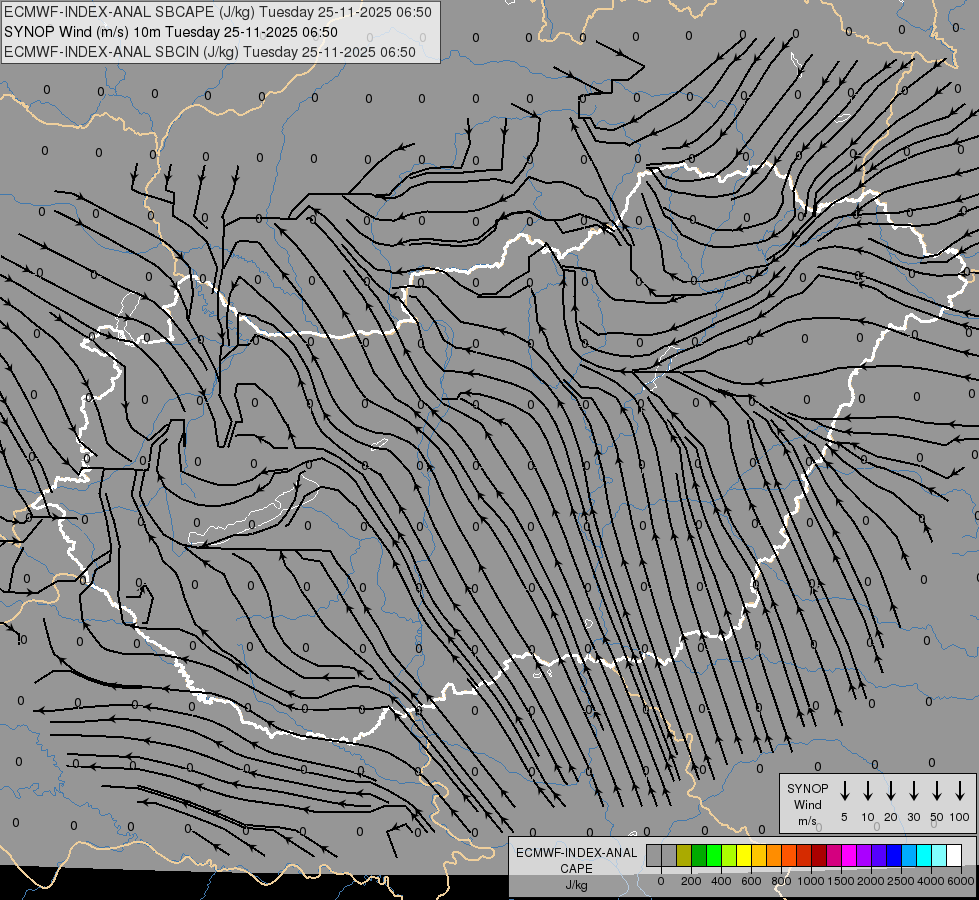Click the SYNOP Wind 10m title line

170,32
